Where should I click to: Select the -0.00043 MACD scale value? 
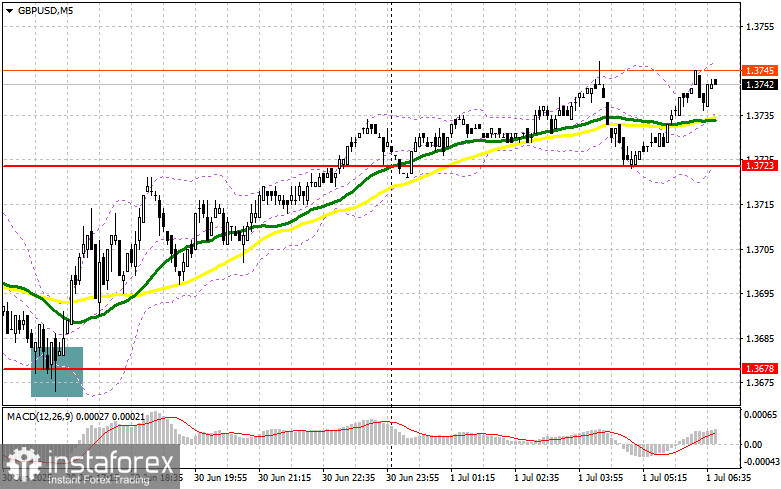coord(761,462)
